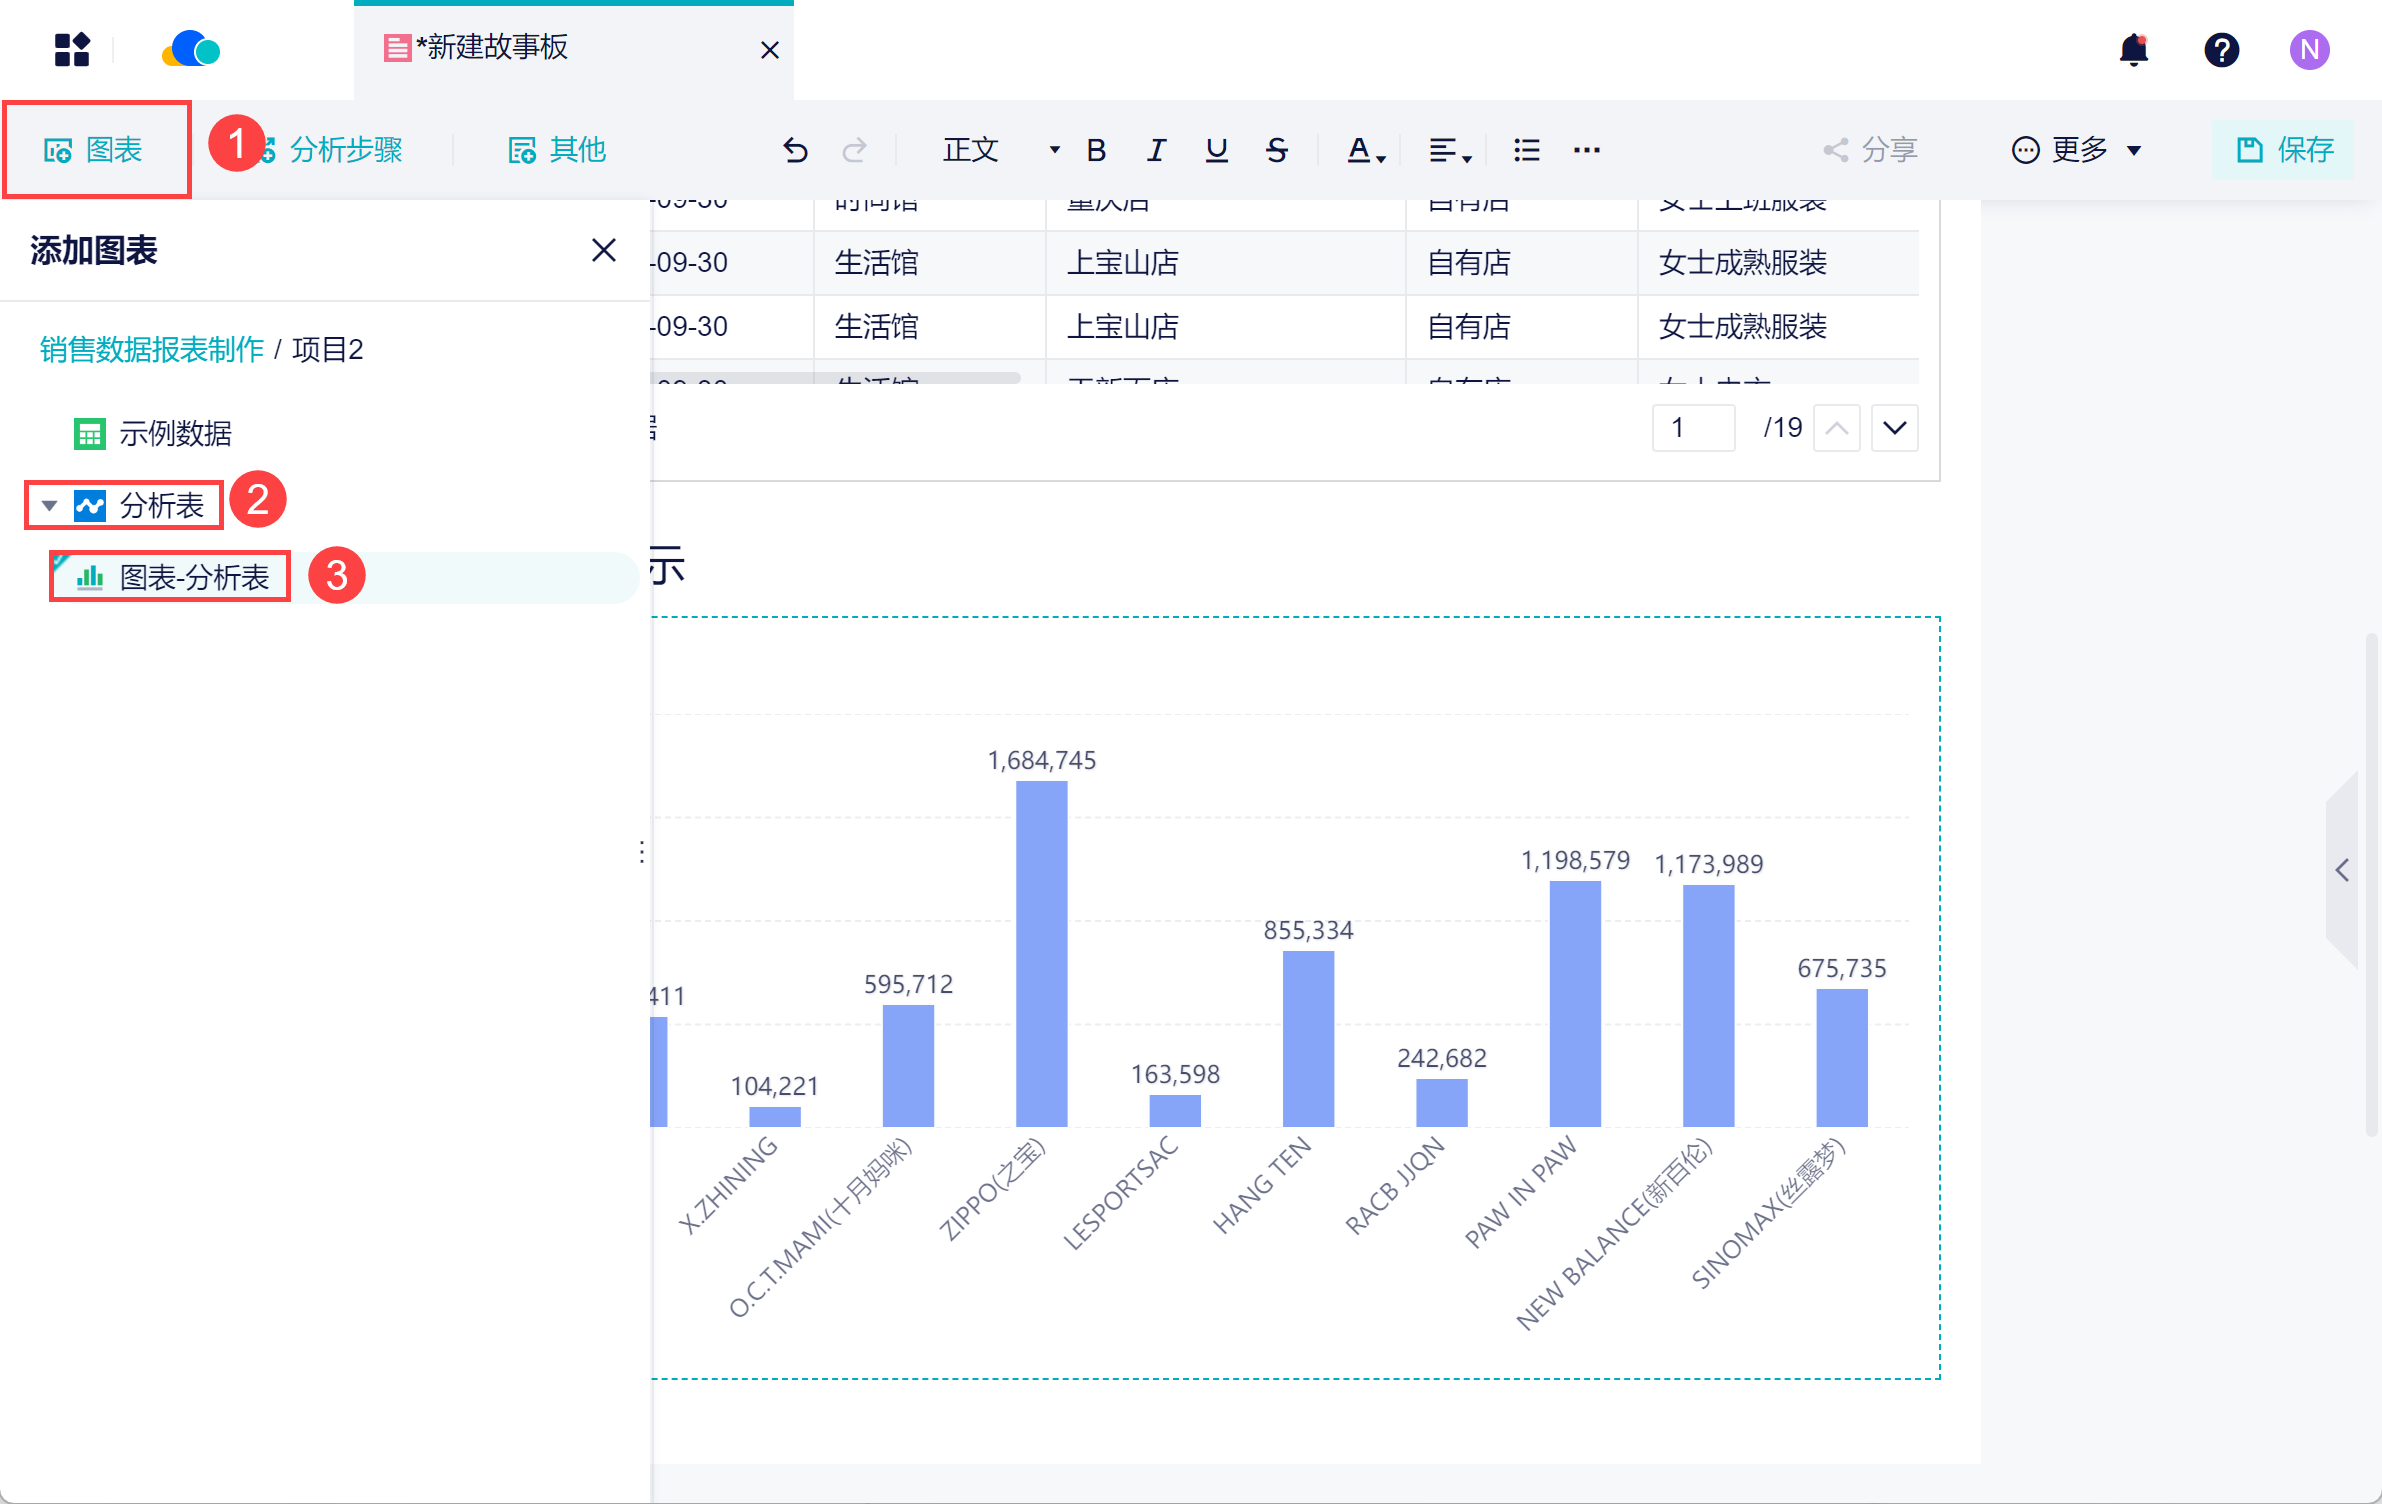
Task: Click the cloud logo icon
Action: tap(191, 49)
